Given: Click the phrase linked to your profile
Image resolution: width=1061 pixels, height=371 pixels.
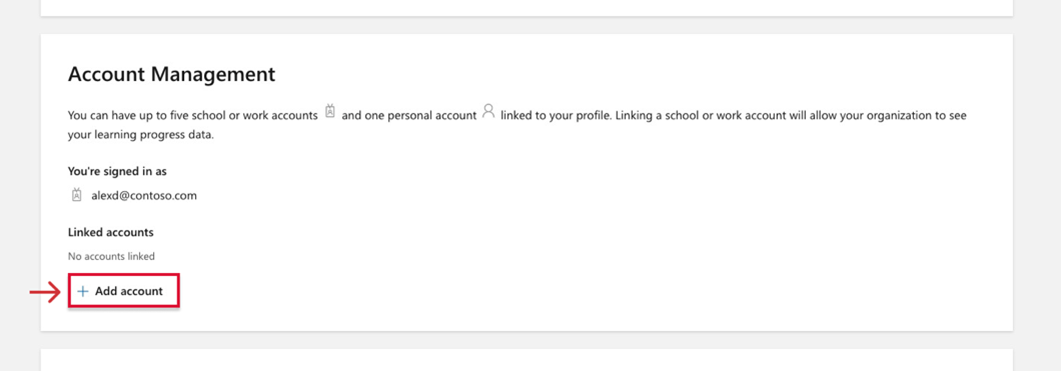Looking at the screenshot, I should click(555, 115).
